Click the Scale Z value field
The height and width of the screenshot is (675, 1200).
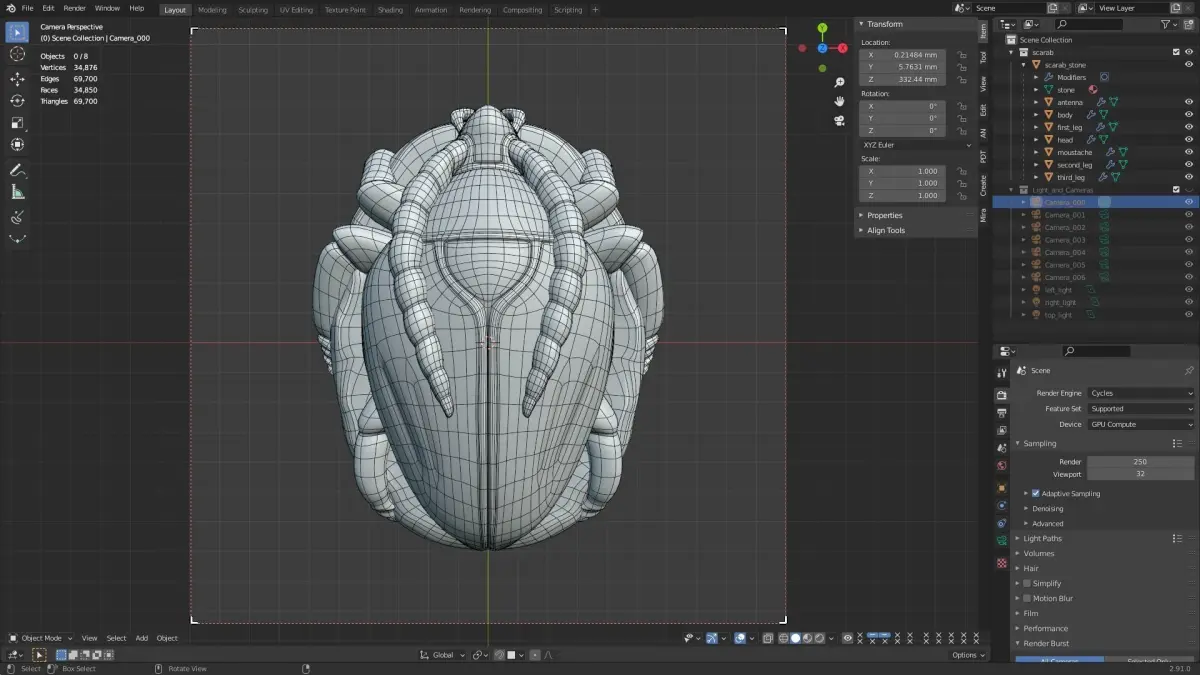coord(903,195)
